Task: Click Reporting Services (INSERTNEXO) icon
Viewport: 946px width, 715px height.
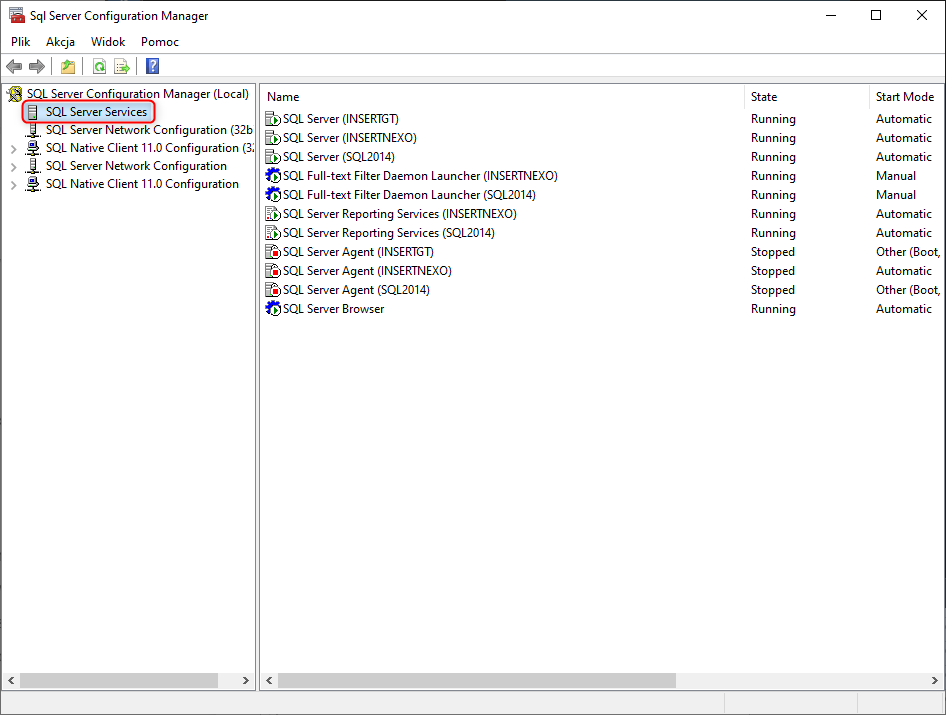Action: click(273, 214)
